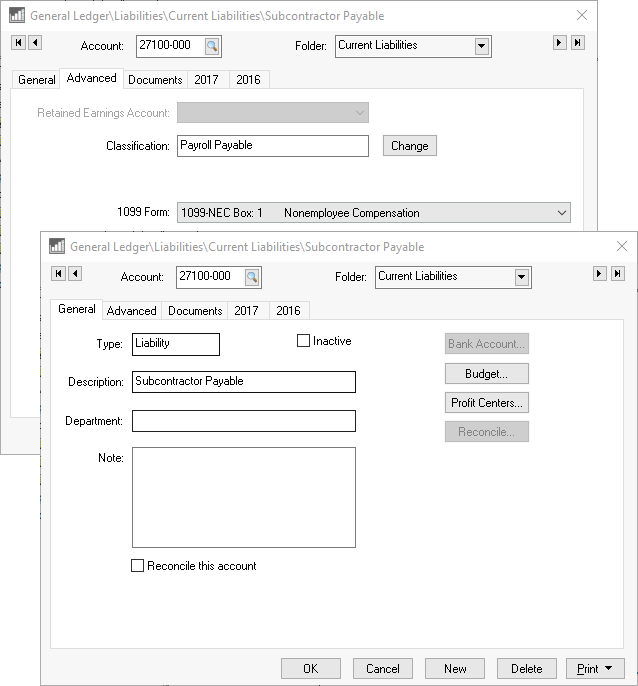Toggle the Inactive checkbox
Viewport: 638px width, 686px height.
304,341
